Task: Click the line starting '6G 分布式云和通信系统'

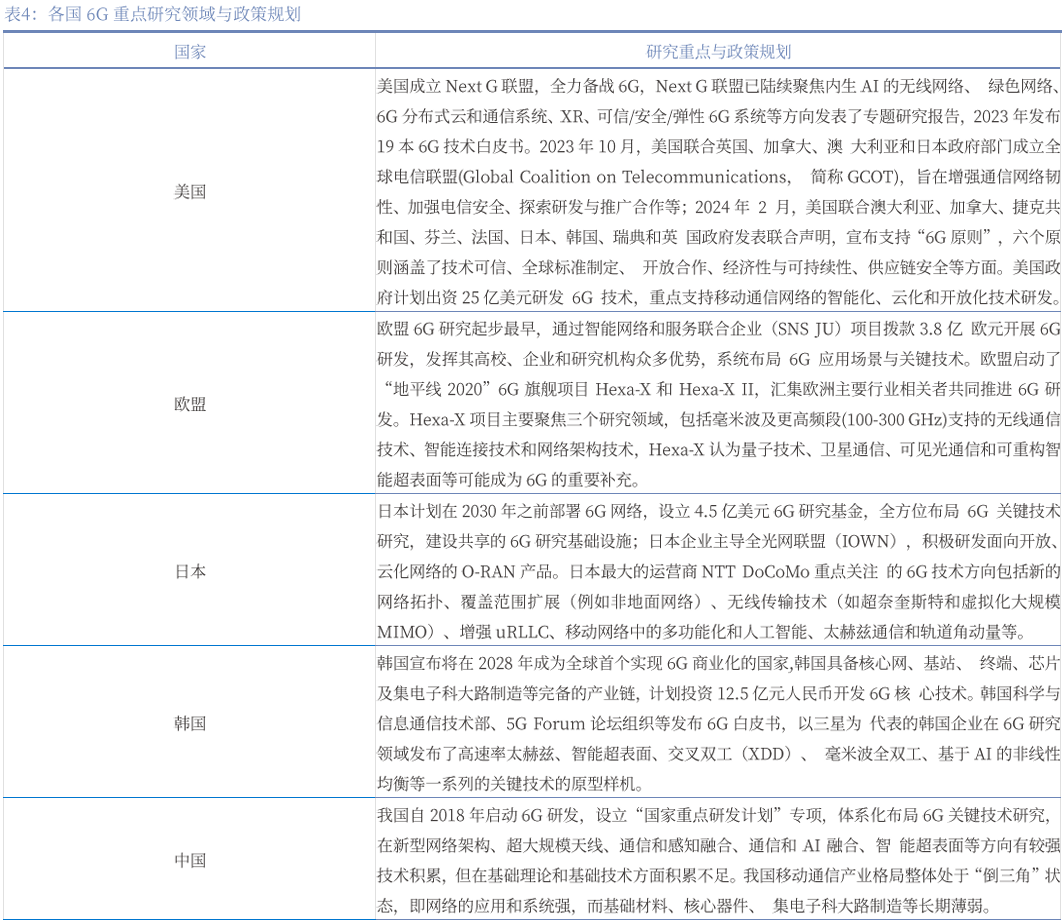Action: coord(719,116)
